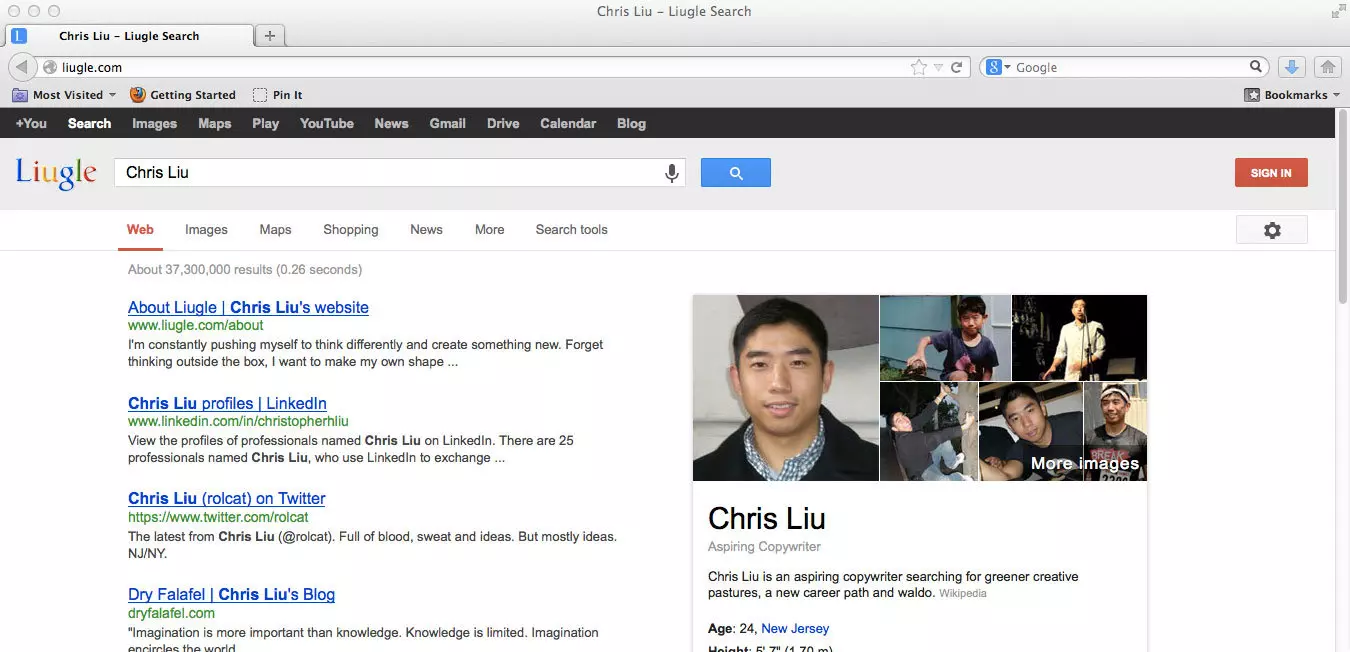
Task: Switch to the Images results tab
Action: [x=206, y=230]
